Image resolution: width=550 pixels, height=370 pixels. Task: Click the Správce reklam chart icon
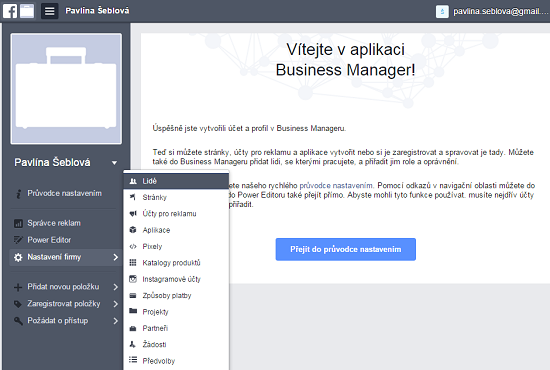(x=18, y=223)
